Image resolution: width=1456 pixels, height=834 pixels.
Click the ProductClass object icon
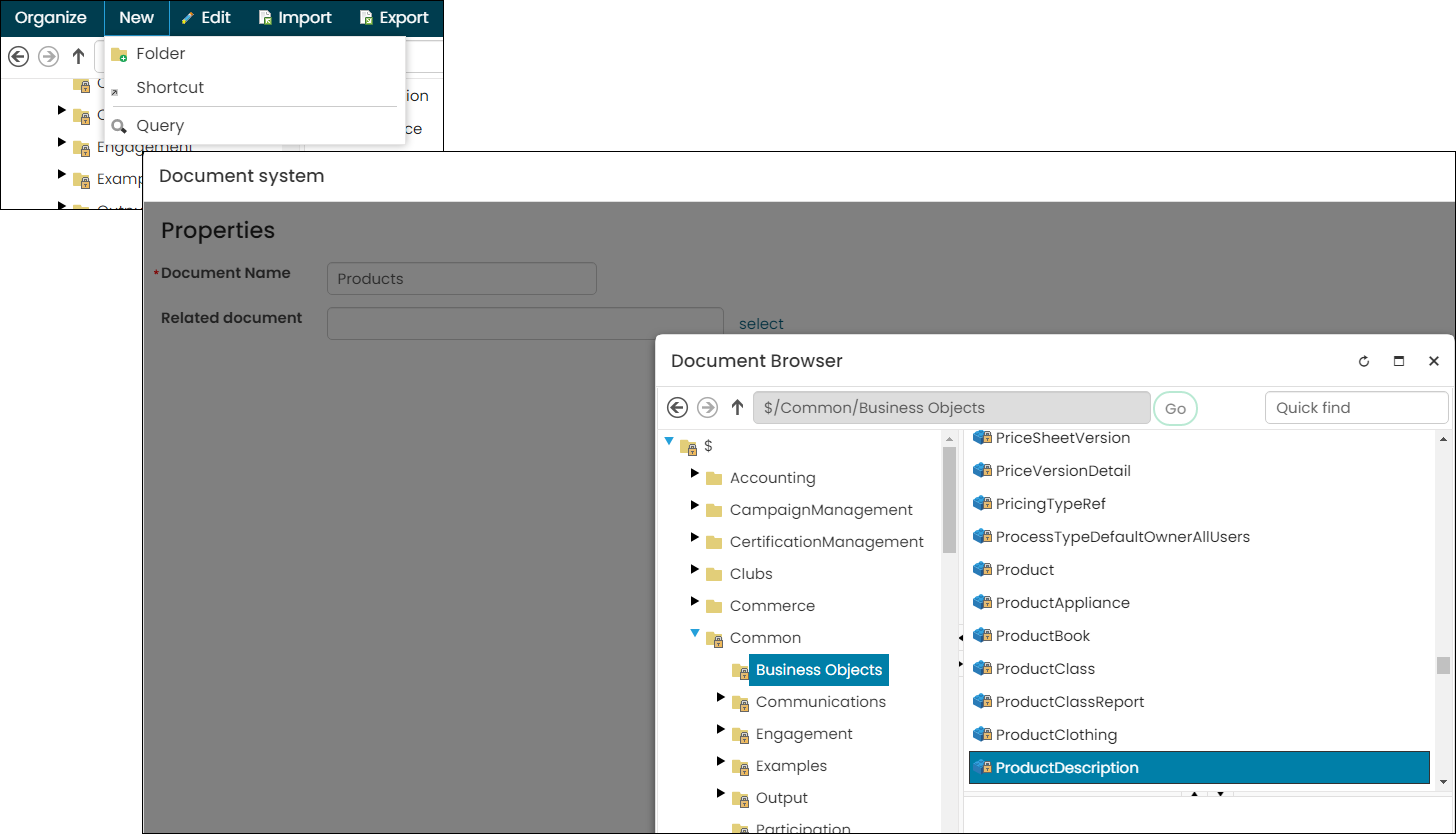(x=982, y=669)
